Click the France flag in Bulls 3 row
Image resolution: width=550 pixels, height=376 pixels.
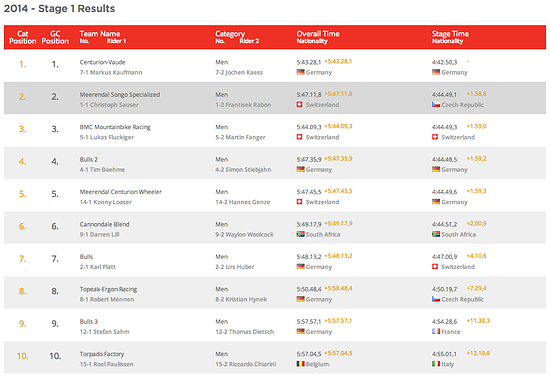436,331
